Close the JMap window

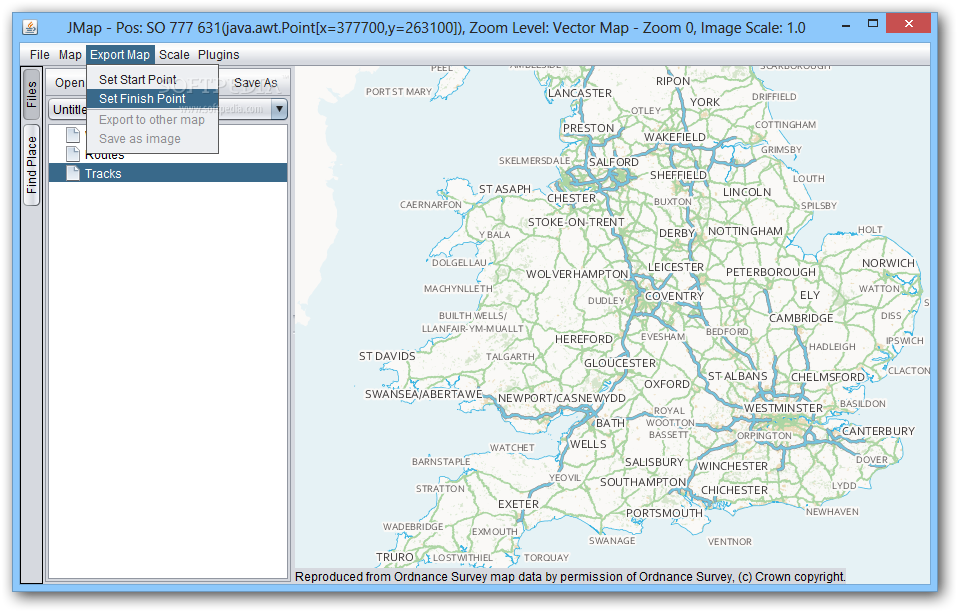(909, 24)
